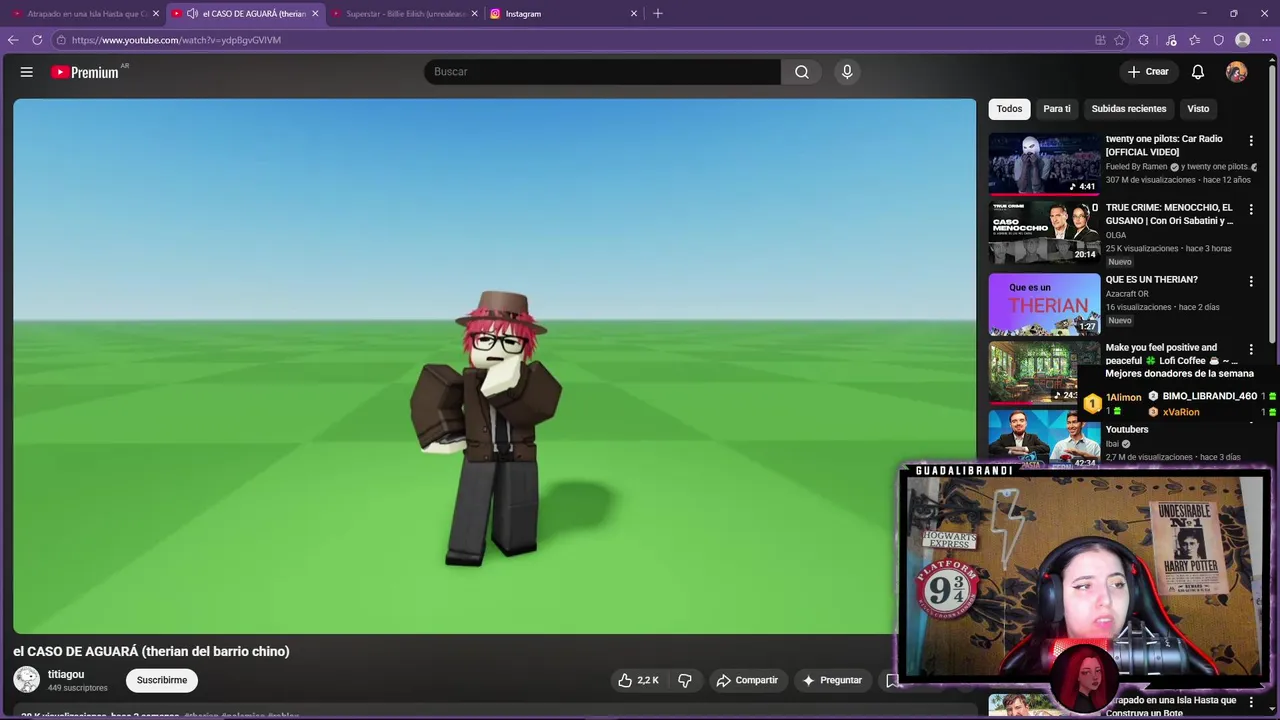Select the Todos filter chip
1280x720 pixels.
1009,109
